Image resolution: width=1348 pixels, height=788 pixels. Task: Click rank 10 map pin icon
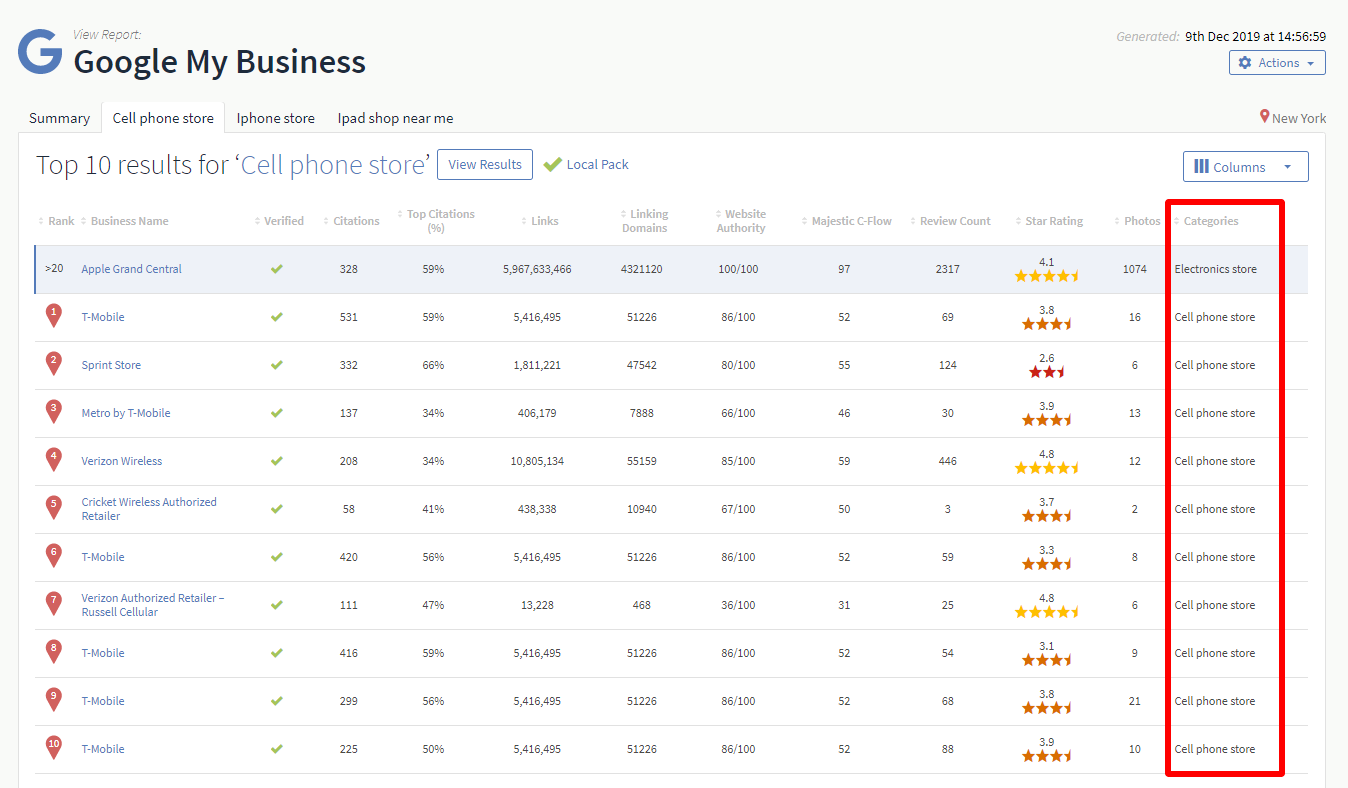[x=54, y=748]
